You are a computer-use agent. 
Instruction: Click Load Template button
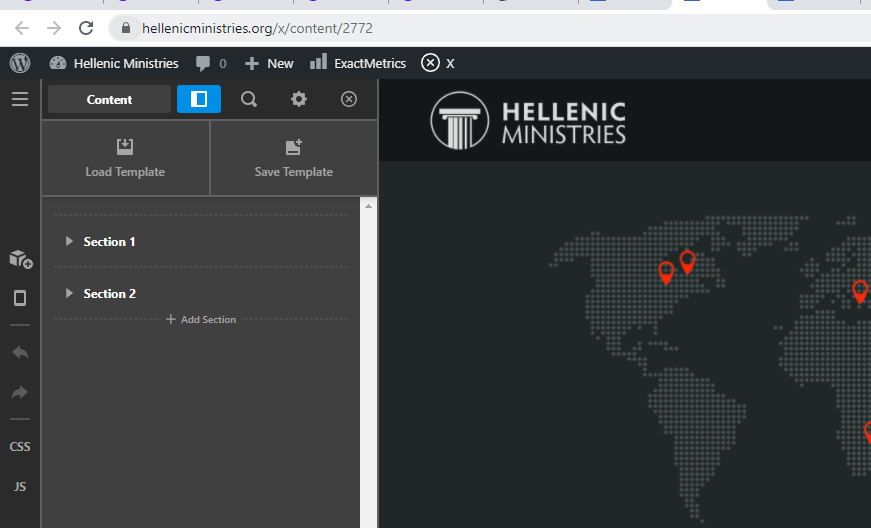point(125,158)
